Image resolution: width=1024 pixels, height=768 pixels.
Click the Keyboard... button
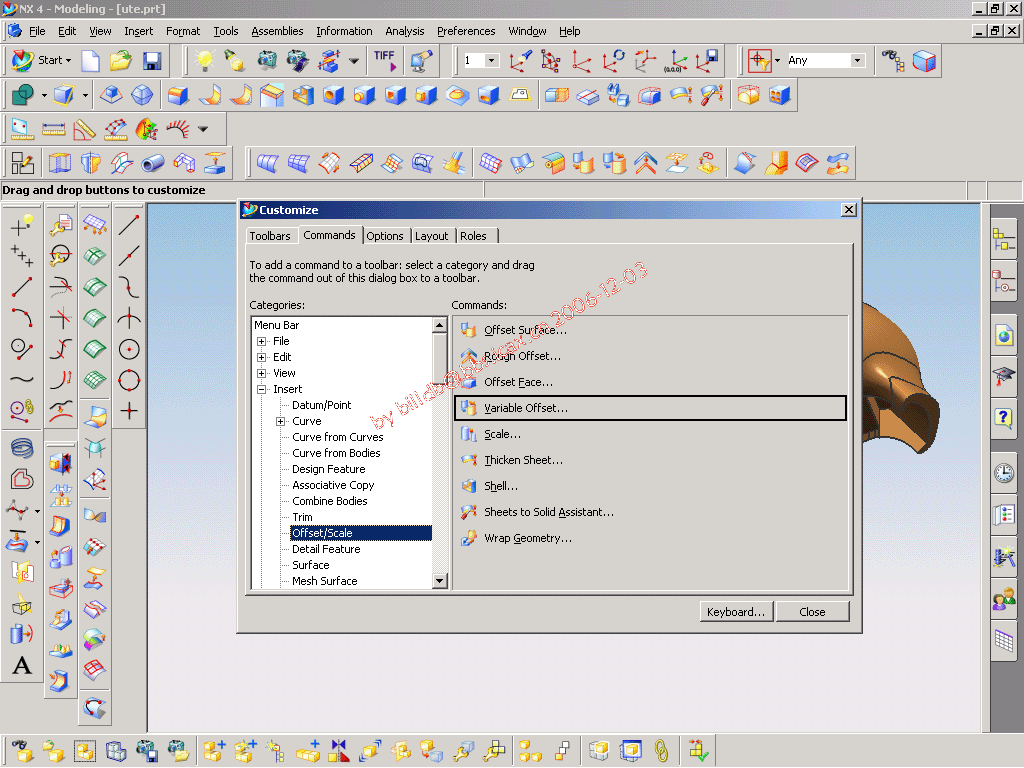[736, 612]
